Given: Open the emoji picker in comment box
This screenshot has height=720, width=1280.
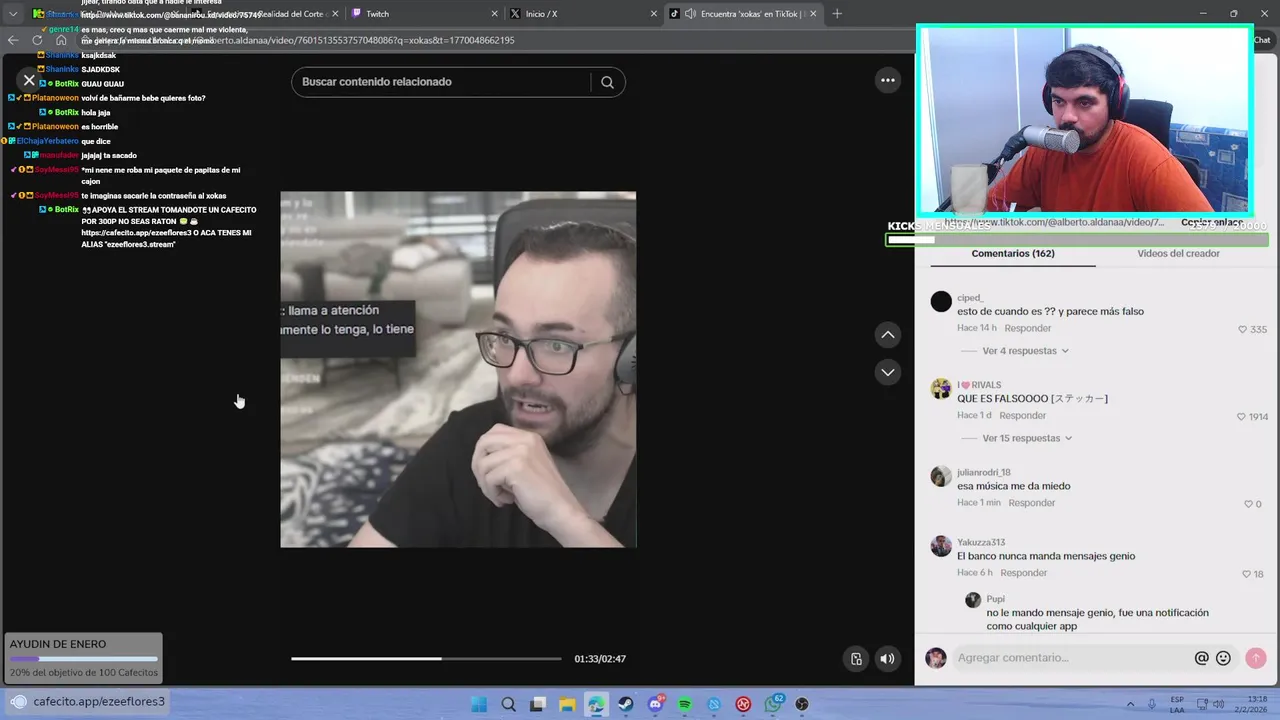Looking at the screenshot, I should pos(1223,658).
